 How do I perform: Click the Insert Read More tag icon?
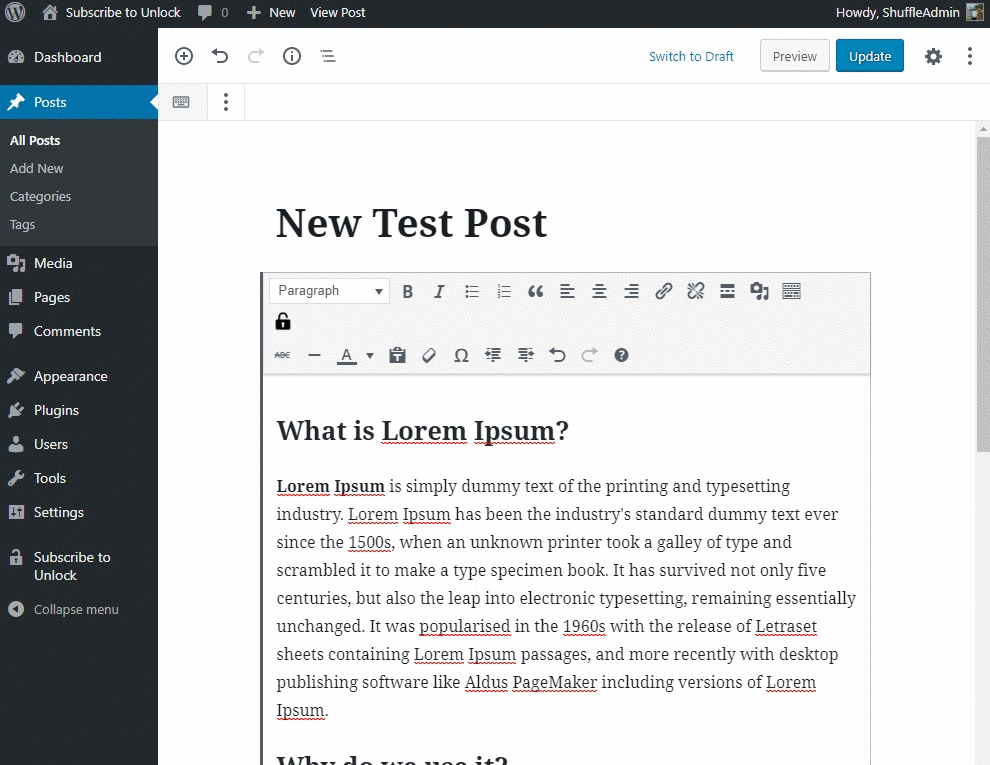[727, 291]
